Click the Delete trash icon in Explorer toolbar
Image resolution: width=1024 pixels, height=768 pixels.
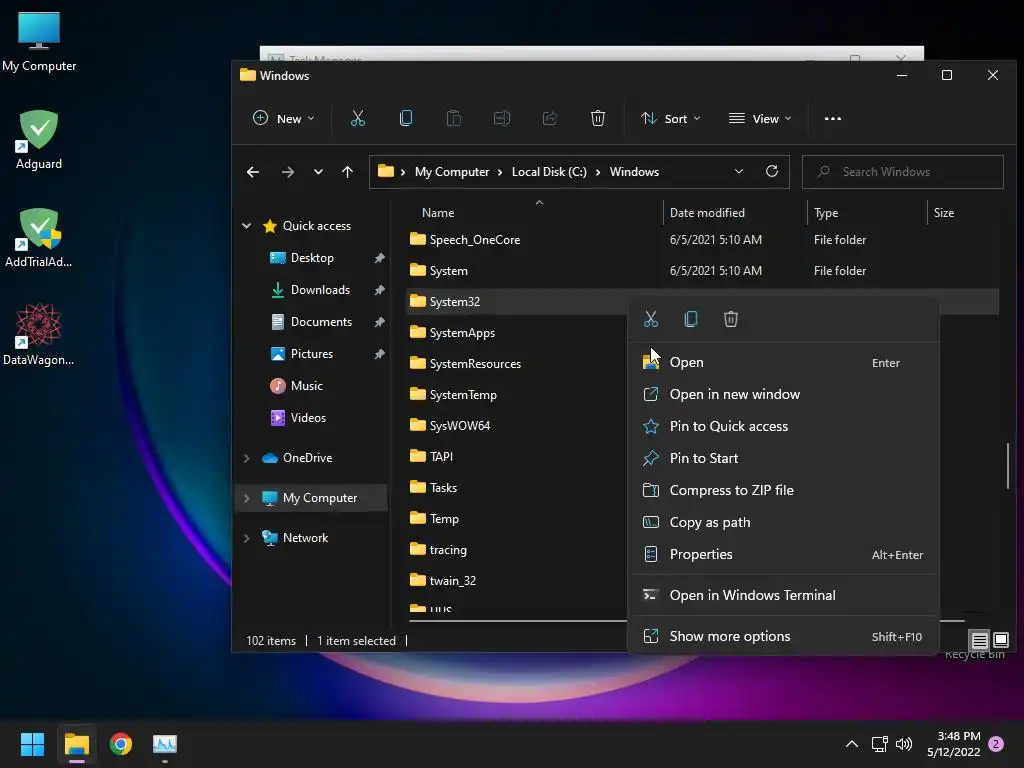pos(598,118)
